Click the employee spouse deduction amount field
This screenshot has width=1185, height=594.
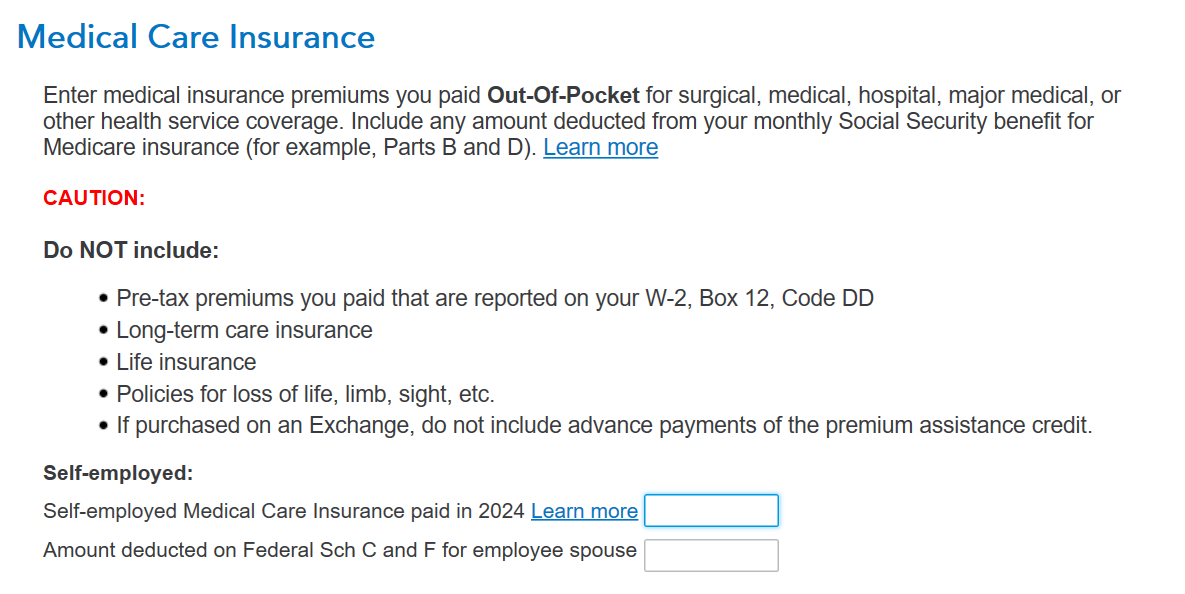pos(711,555)
